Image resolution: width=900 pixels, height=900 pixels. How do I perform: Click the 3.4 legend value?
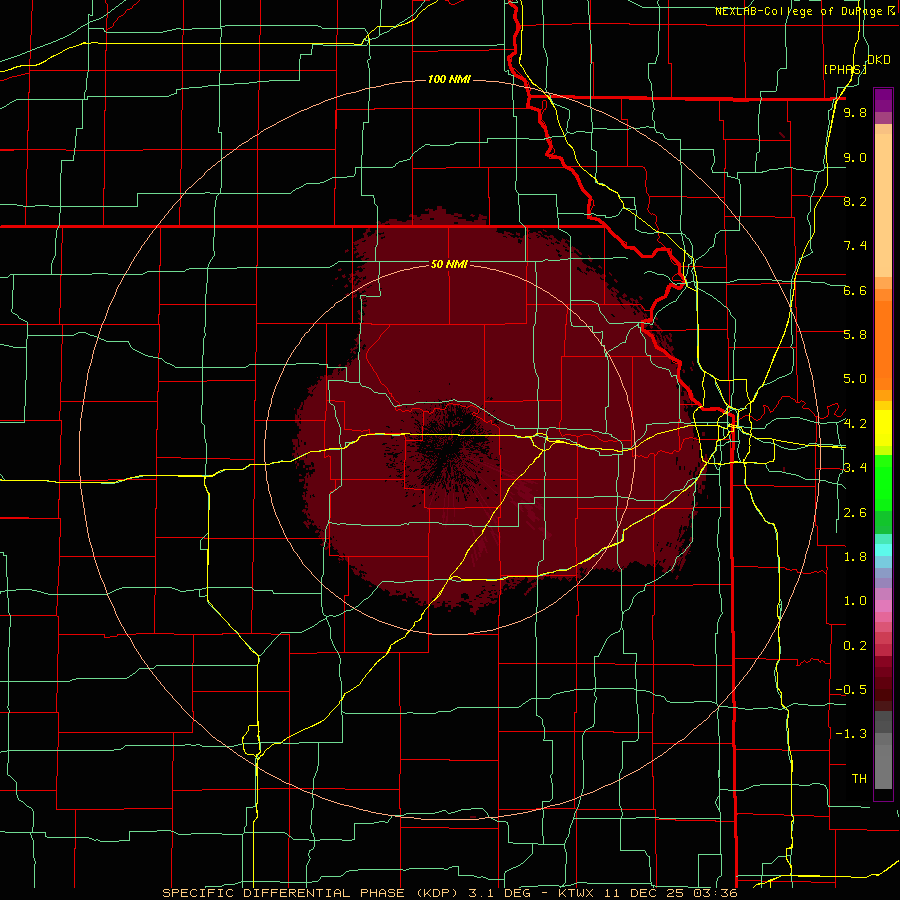(855, 468)
